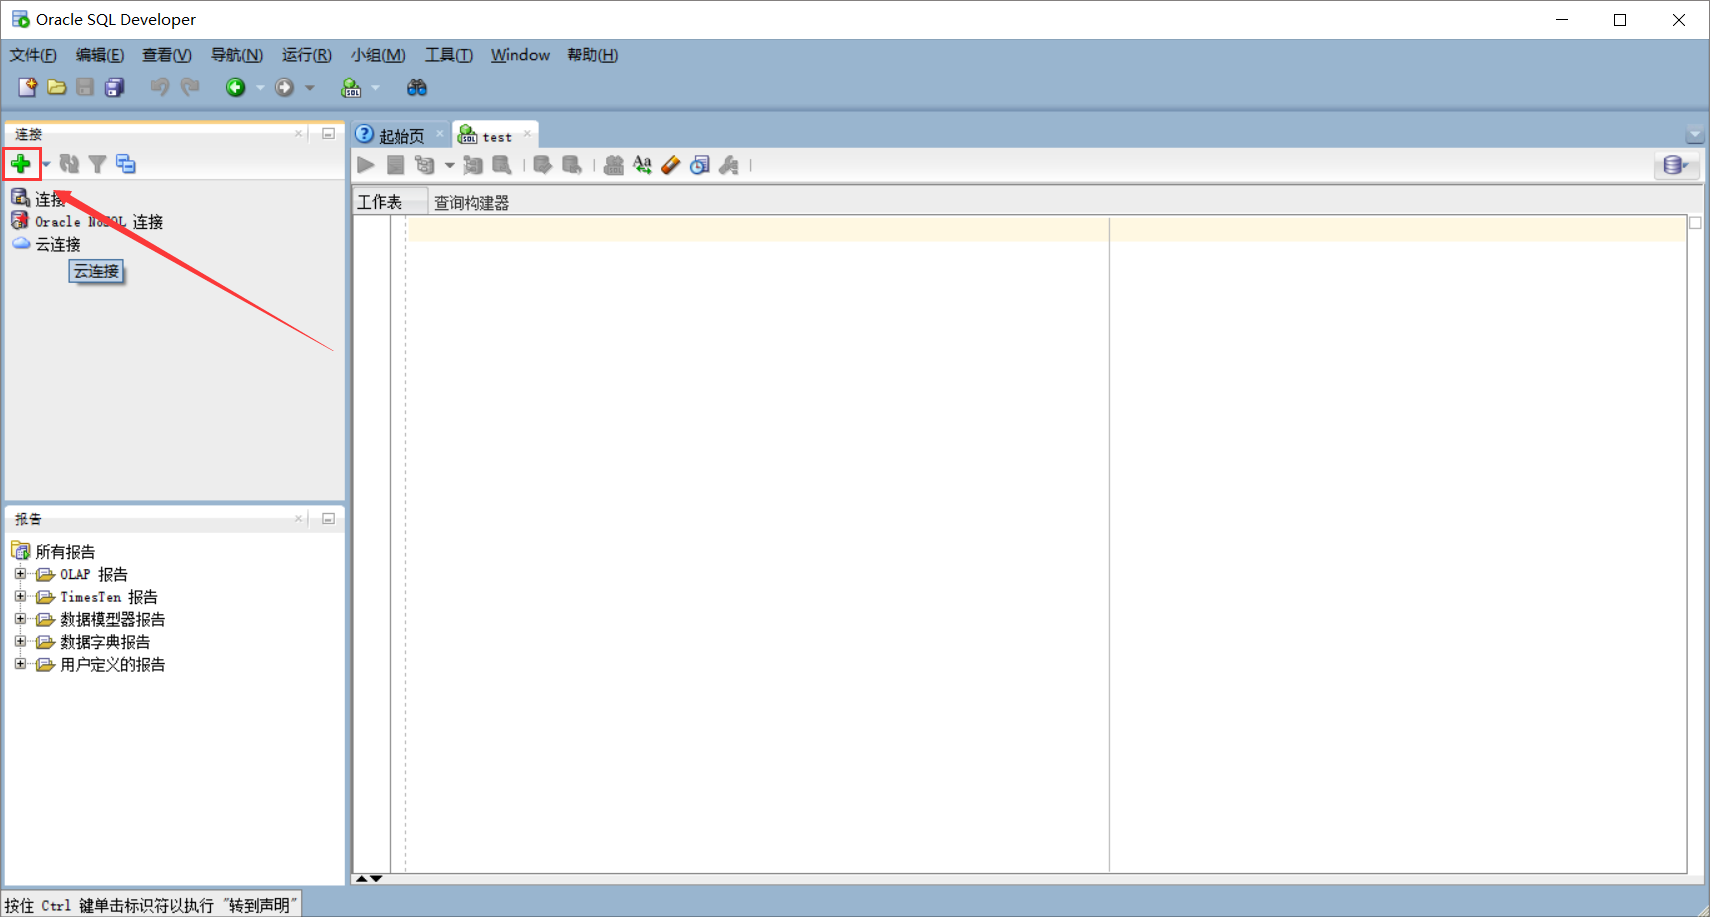Select the test worksheet tab
The height and width of the screenshot is (917, 1710).
coord(497,136)
